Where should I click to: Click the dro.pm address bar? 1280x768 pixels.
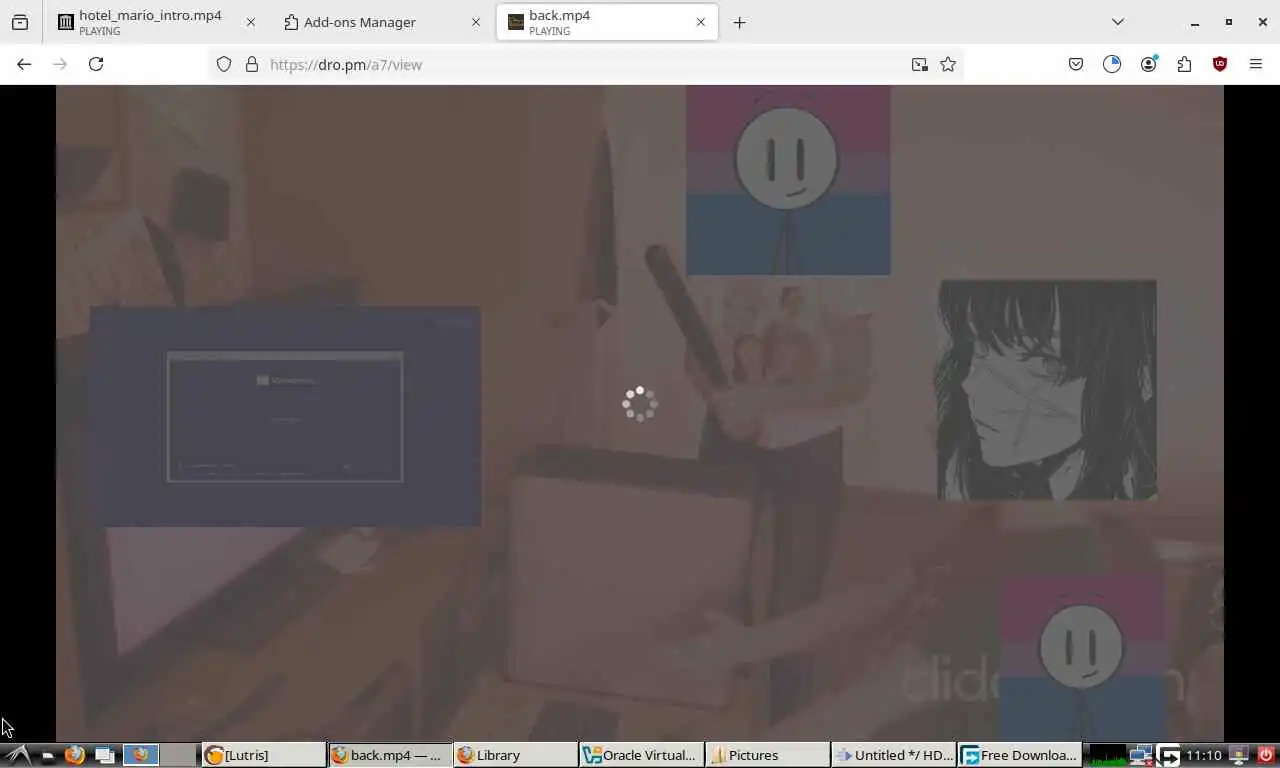click(x=585, y=64)
